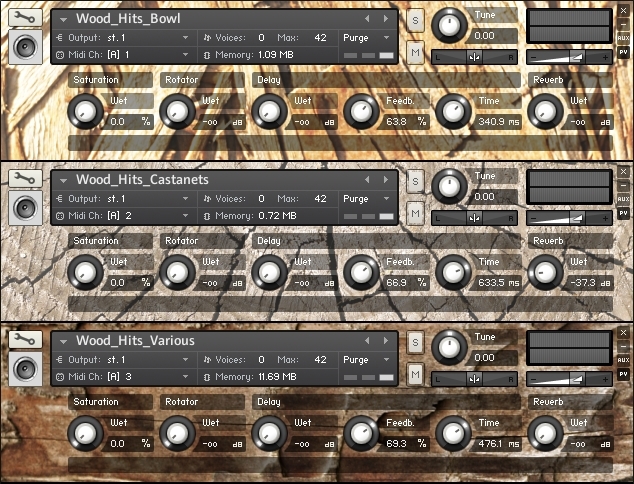Expand instrument name menu of Wood_Hits_Bowl

coord(65,19)
